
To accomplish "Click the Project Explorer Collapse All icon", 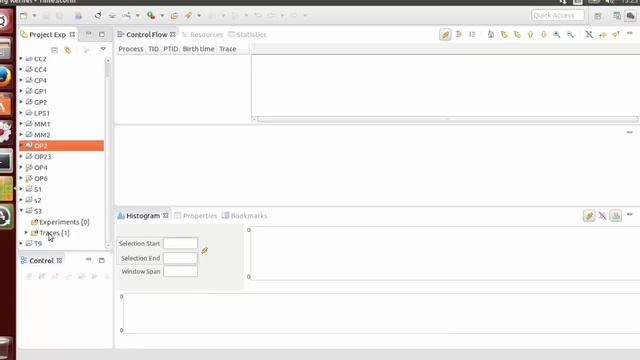I will pos(54,50).
